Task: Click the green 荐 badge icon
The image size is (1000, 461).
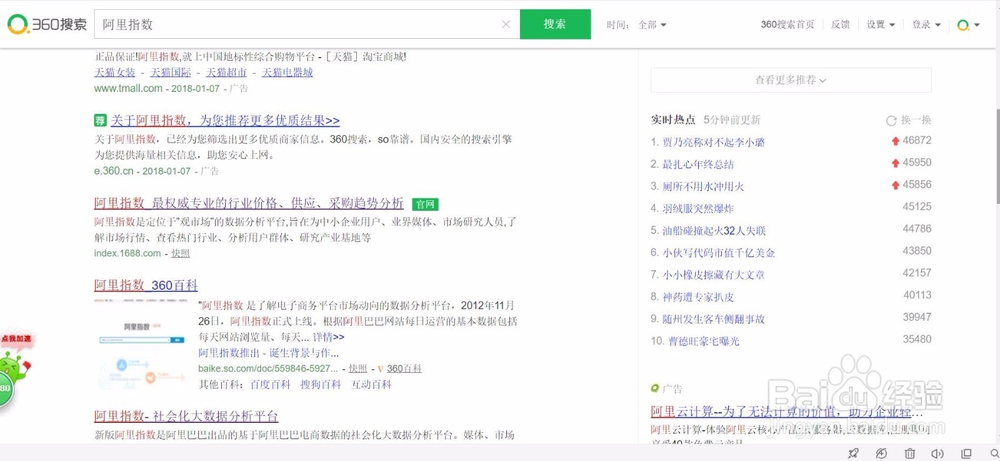Action: pos(100,121)
